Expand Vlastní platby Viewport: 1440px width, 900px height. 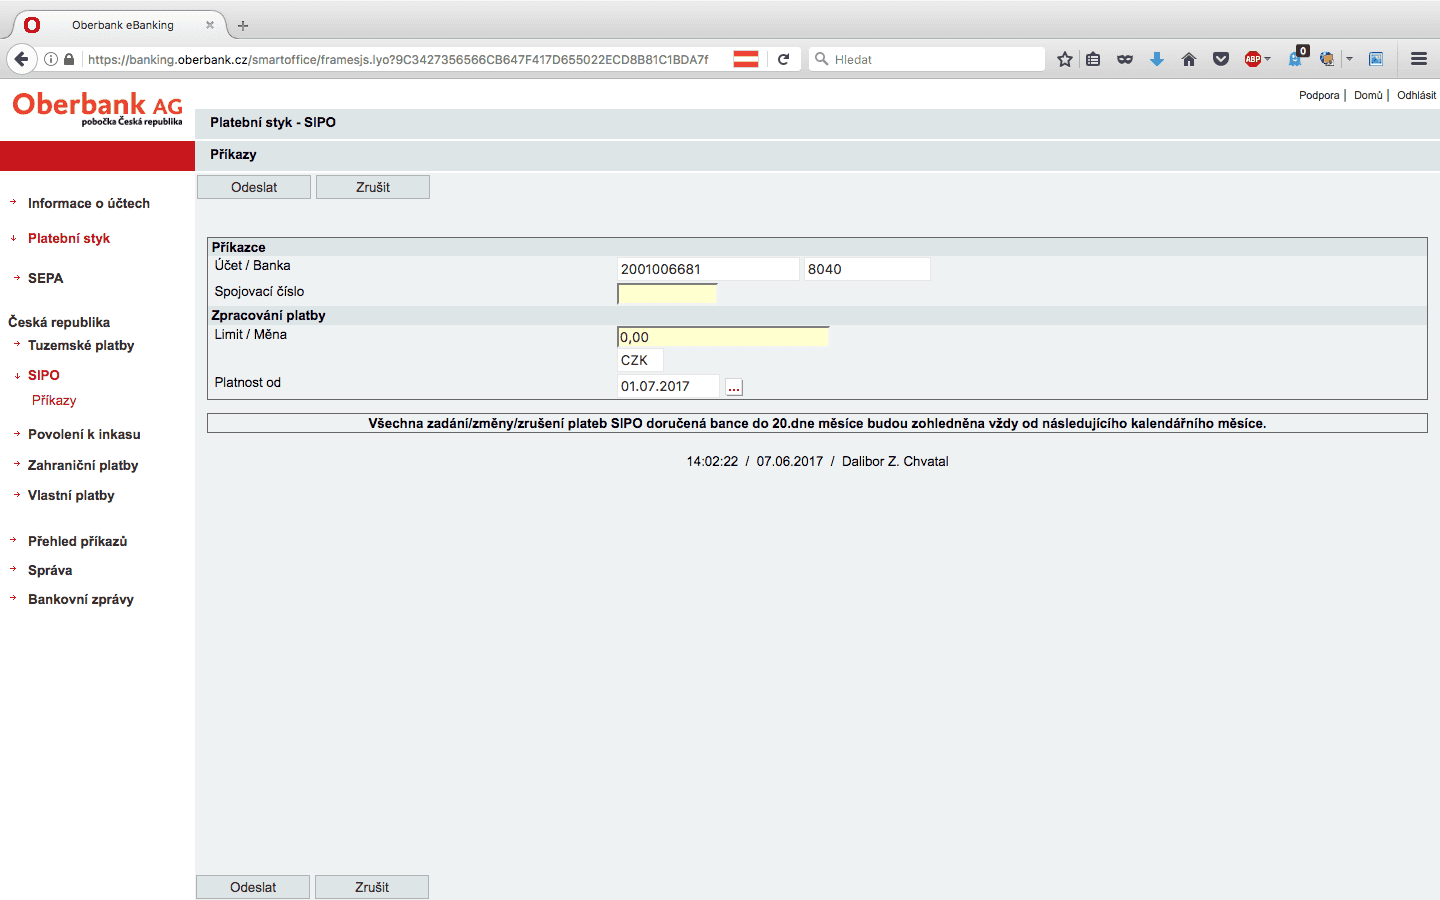click(x=71, y=495)
